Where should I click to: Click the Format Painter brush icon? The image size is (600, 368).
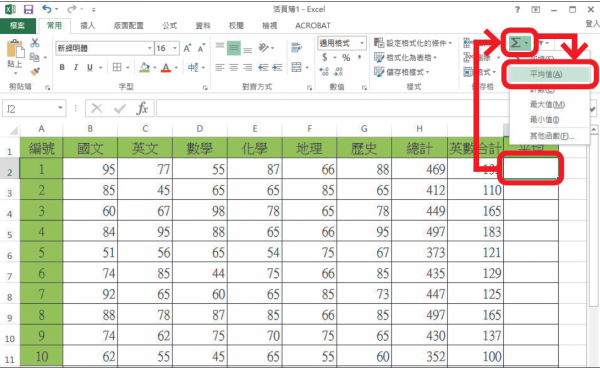tap(35, 72)
